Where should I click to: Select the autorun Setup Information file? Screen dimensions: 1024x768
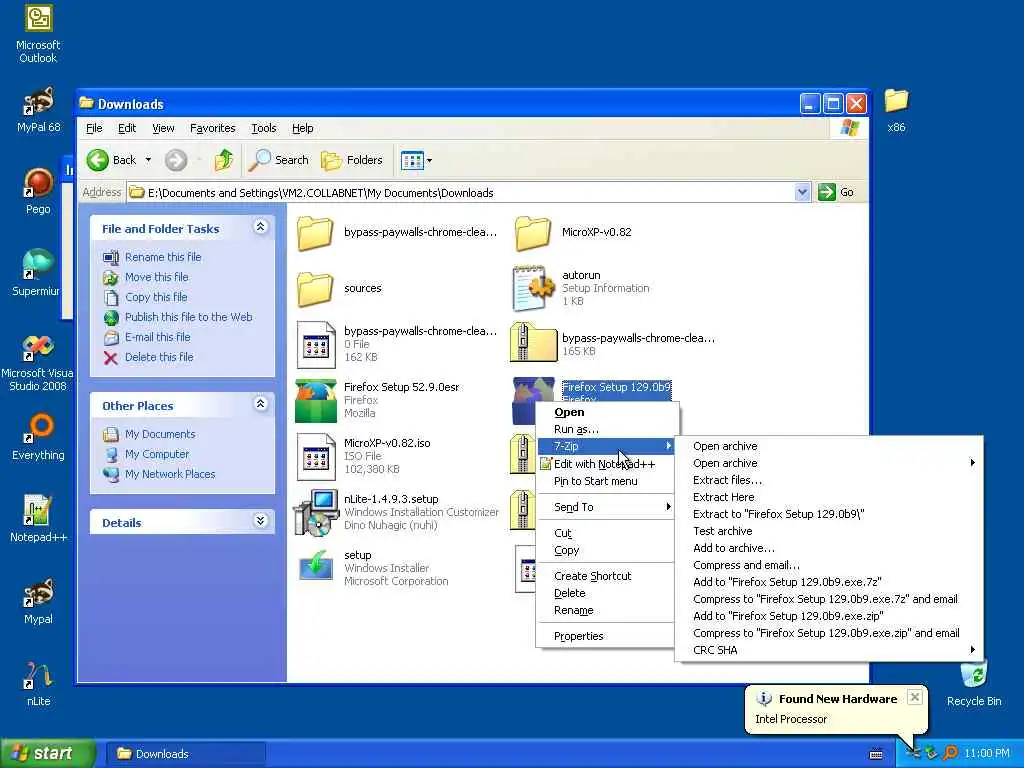pos(581,288)
